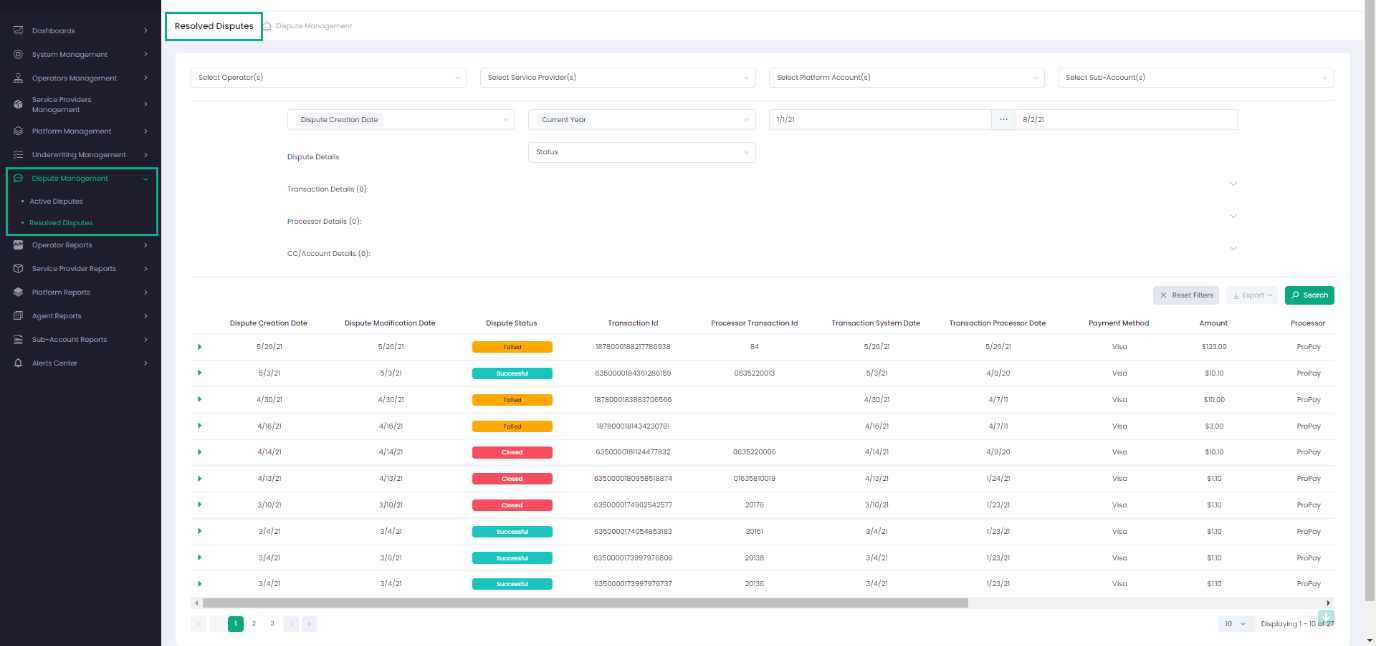The height and width of the screenshot is (646, 1376).
Task: Open the Select Operator(s) dropdown
Action: pyautogui.click(x=328, y=78)
